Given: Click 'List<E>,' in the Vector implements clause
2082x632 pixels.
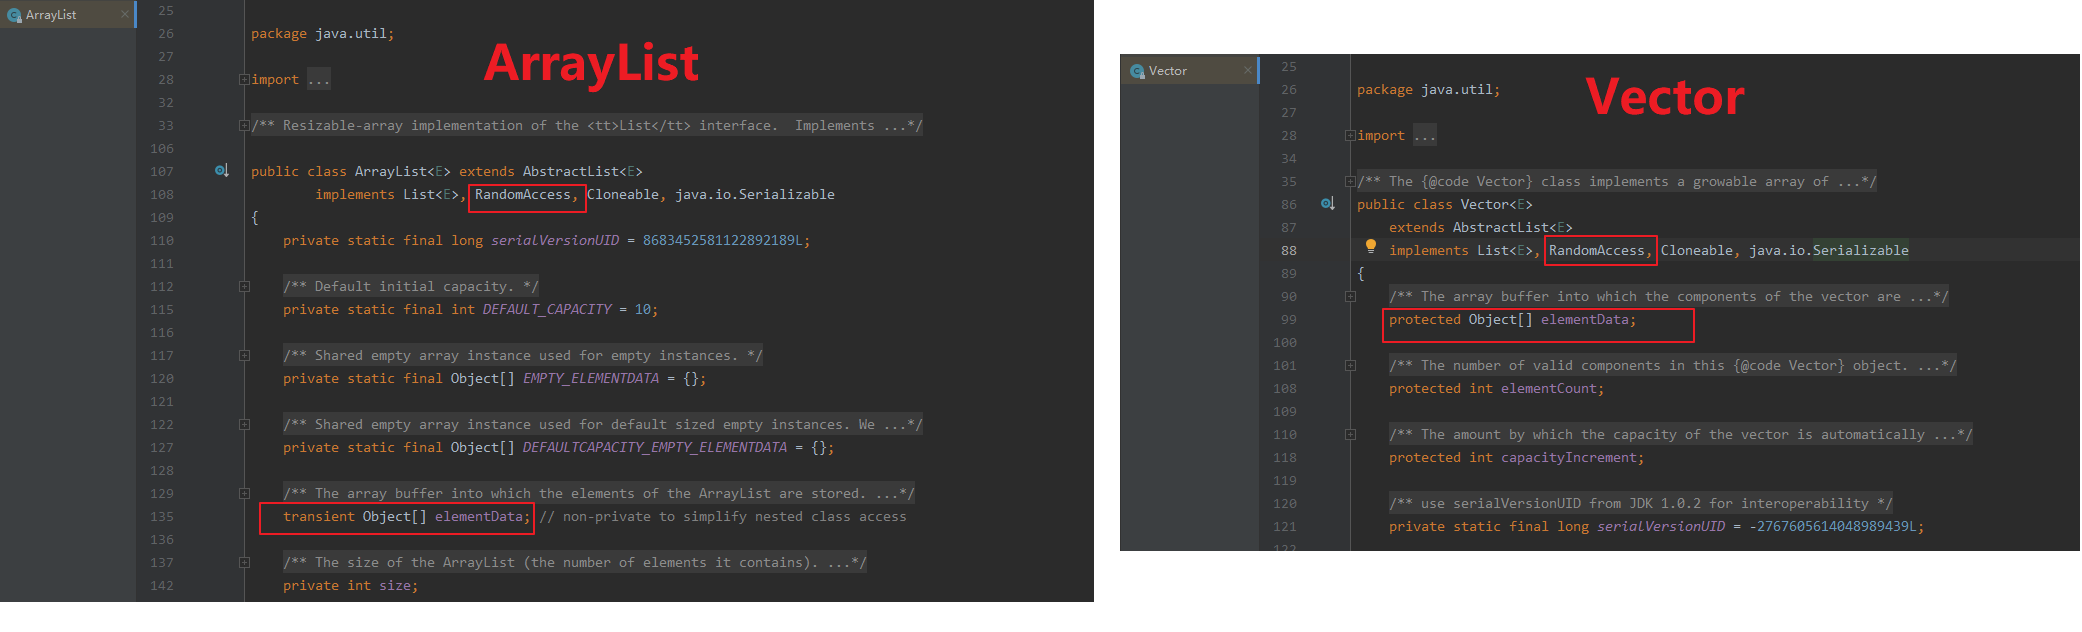Looking at the screenshot, I should (x=1509, y=250).
